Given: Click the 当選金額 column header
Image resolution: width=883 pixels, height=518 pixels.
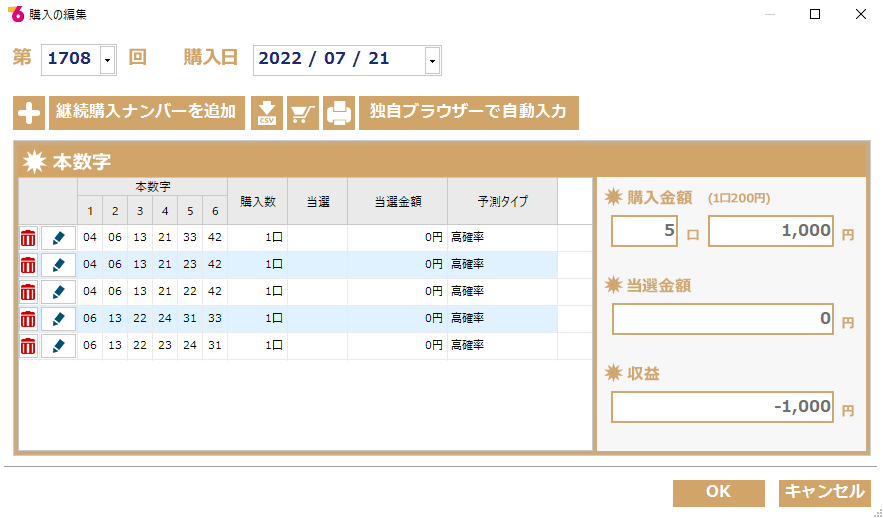Looking at the screenshot, I should coord(398,201).
